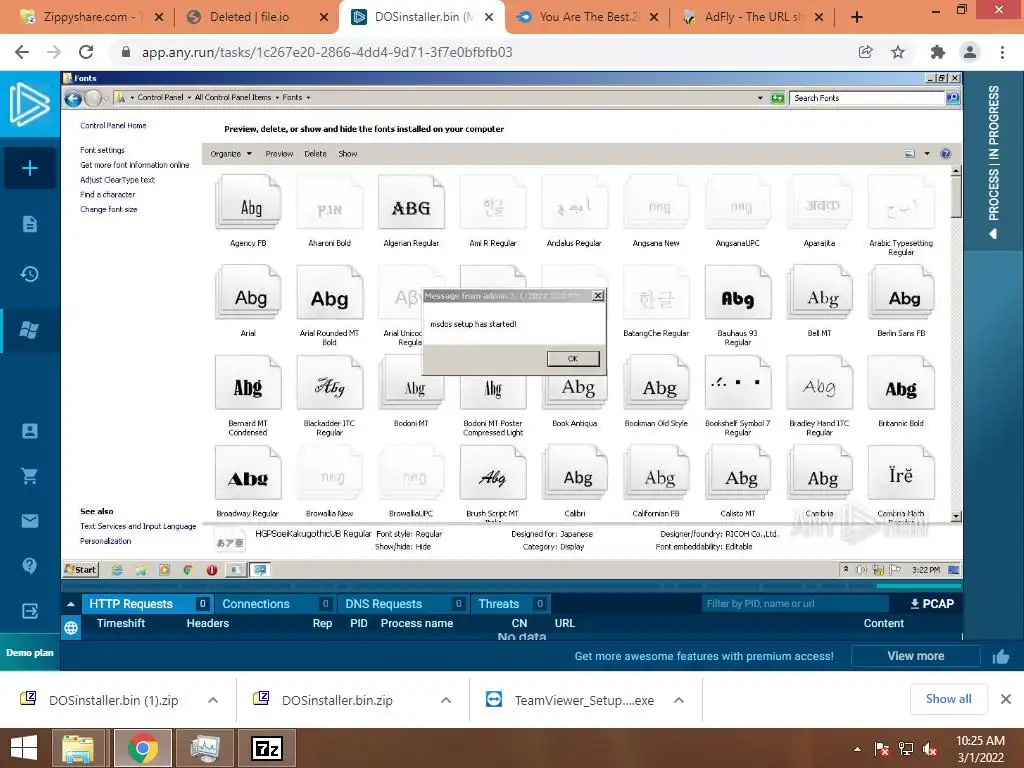Open Get more font information online link

pos(135,165)
